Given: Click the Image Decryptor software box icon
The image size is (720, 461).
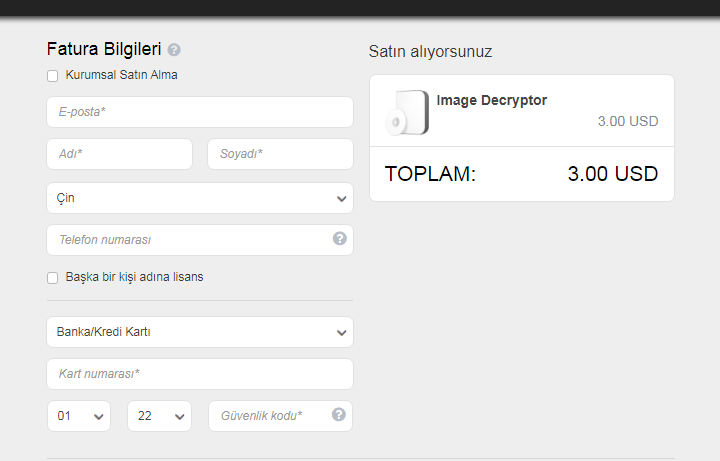Looking at the screenshot, I should [407, 113].
